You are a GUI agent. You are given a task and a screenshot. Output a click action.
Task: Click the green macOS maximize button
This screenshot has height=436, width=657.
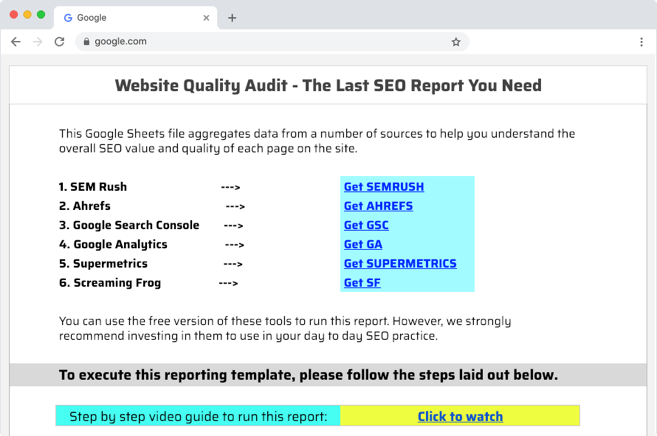coord(41,15)
